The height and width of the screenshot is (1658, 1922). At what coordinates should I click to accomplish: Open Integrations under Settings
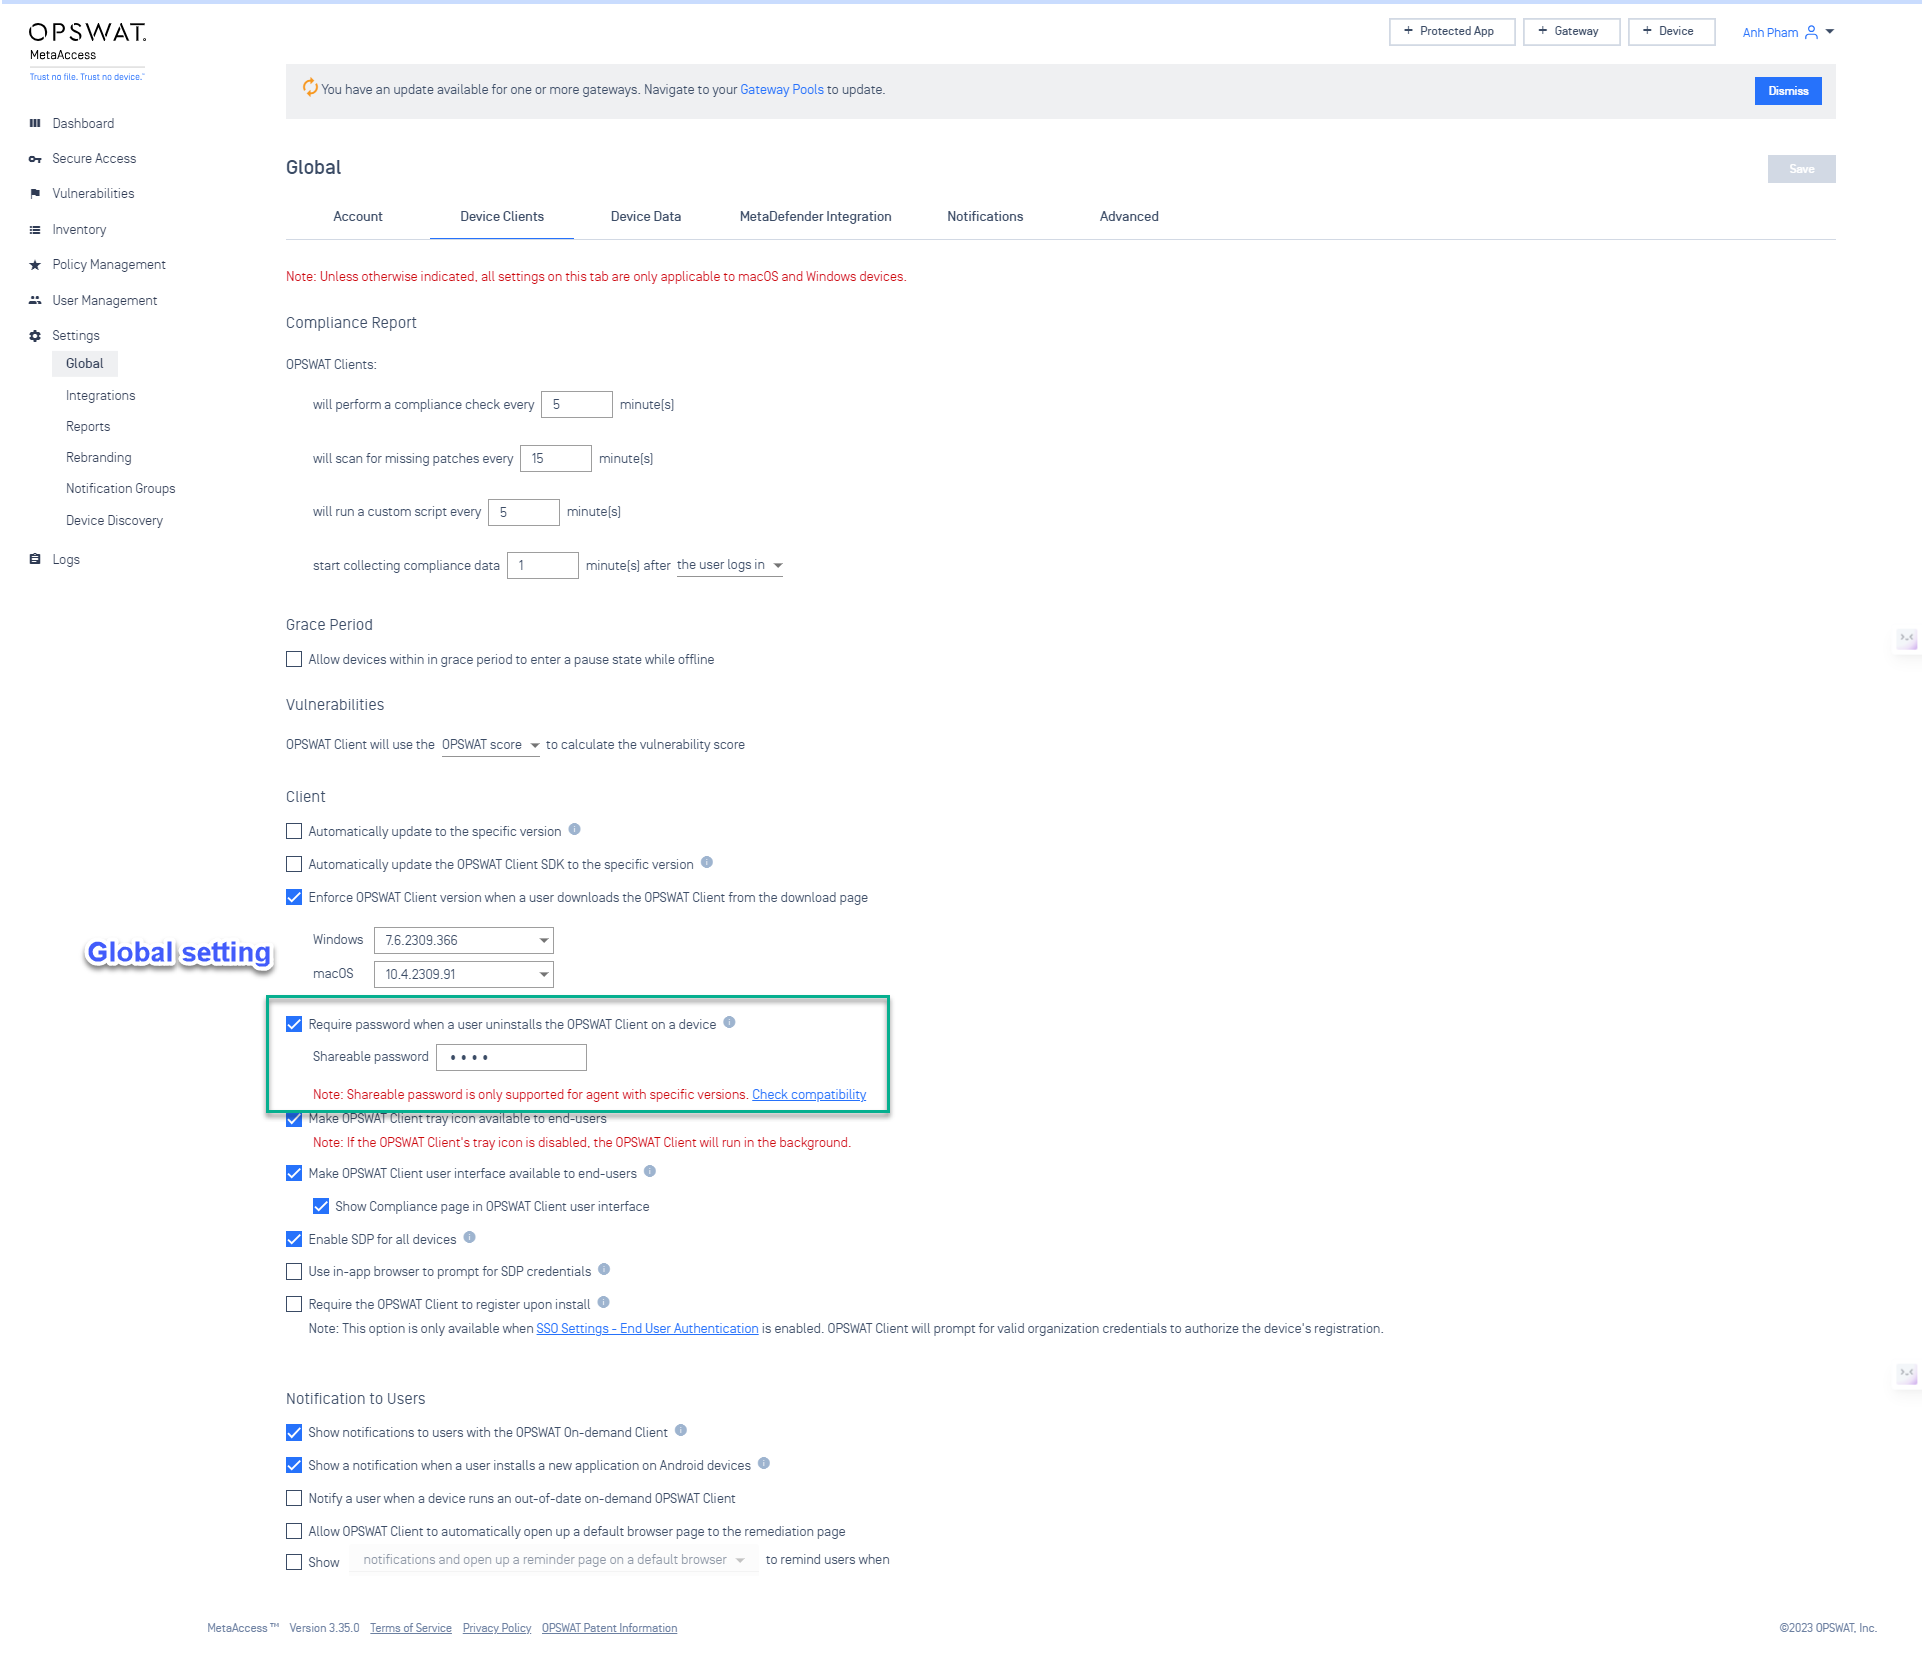[x=101, y=396]
